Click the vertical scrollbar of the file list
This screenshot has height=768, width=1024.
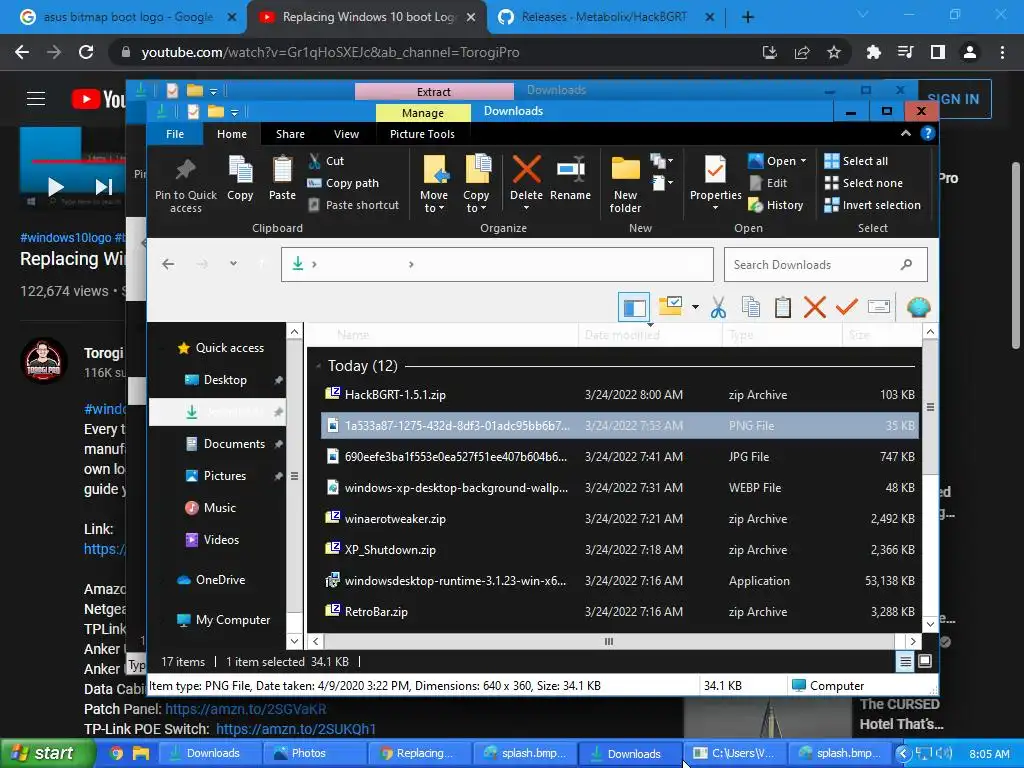pyautogui.click(x=930, y=408)
